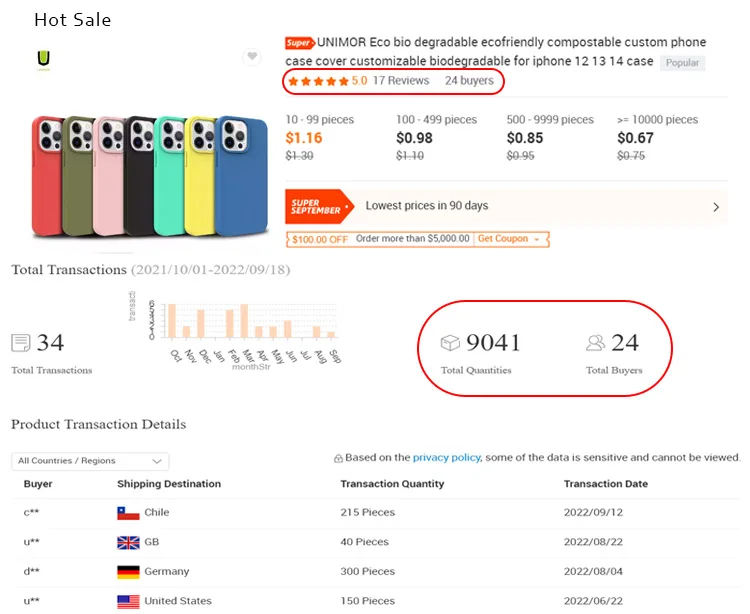Click the privacy lock icon

click(x=339, y=458)
